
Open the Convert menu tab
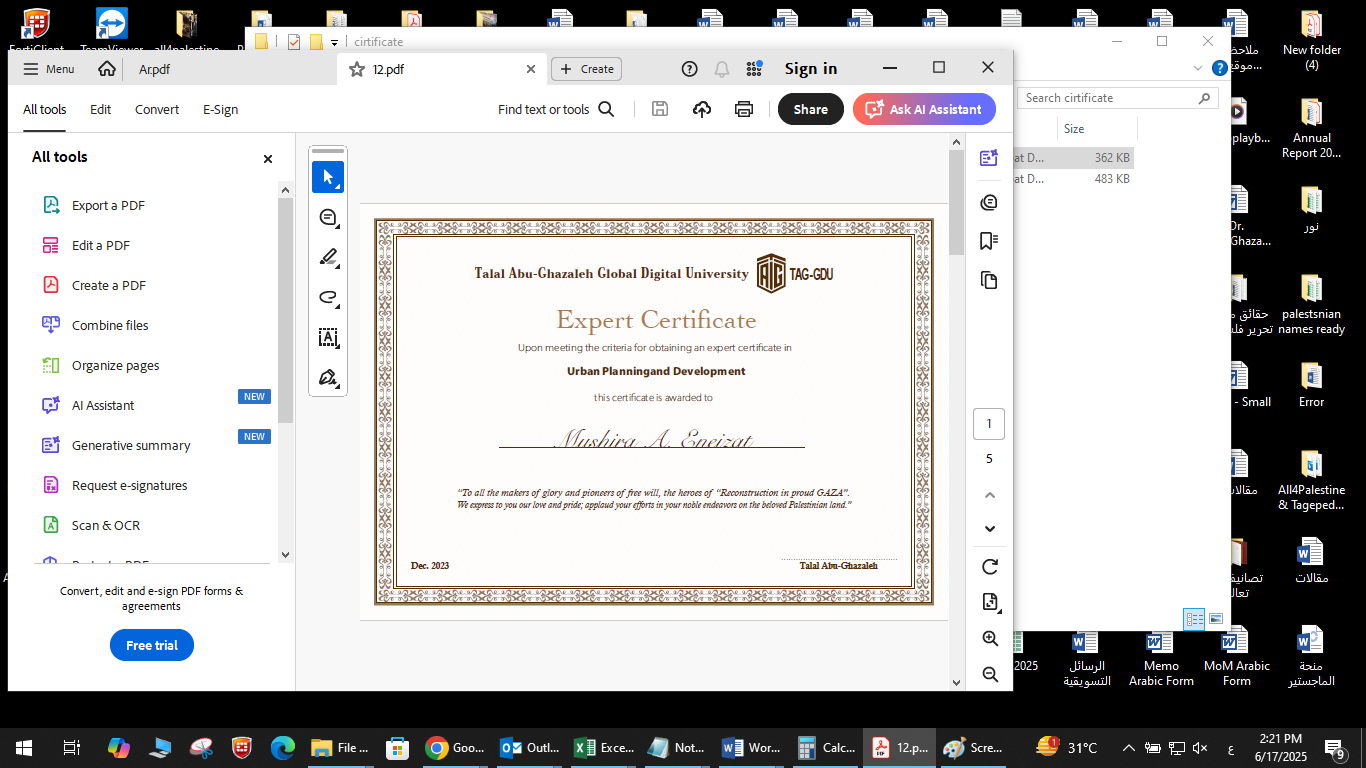point(157,110)
